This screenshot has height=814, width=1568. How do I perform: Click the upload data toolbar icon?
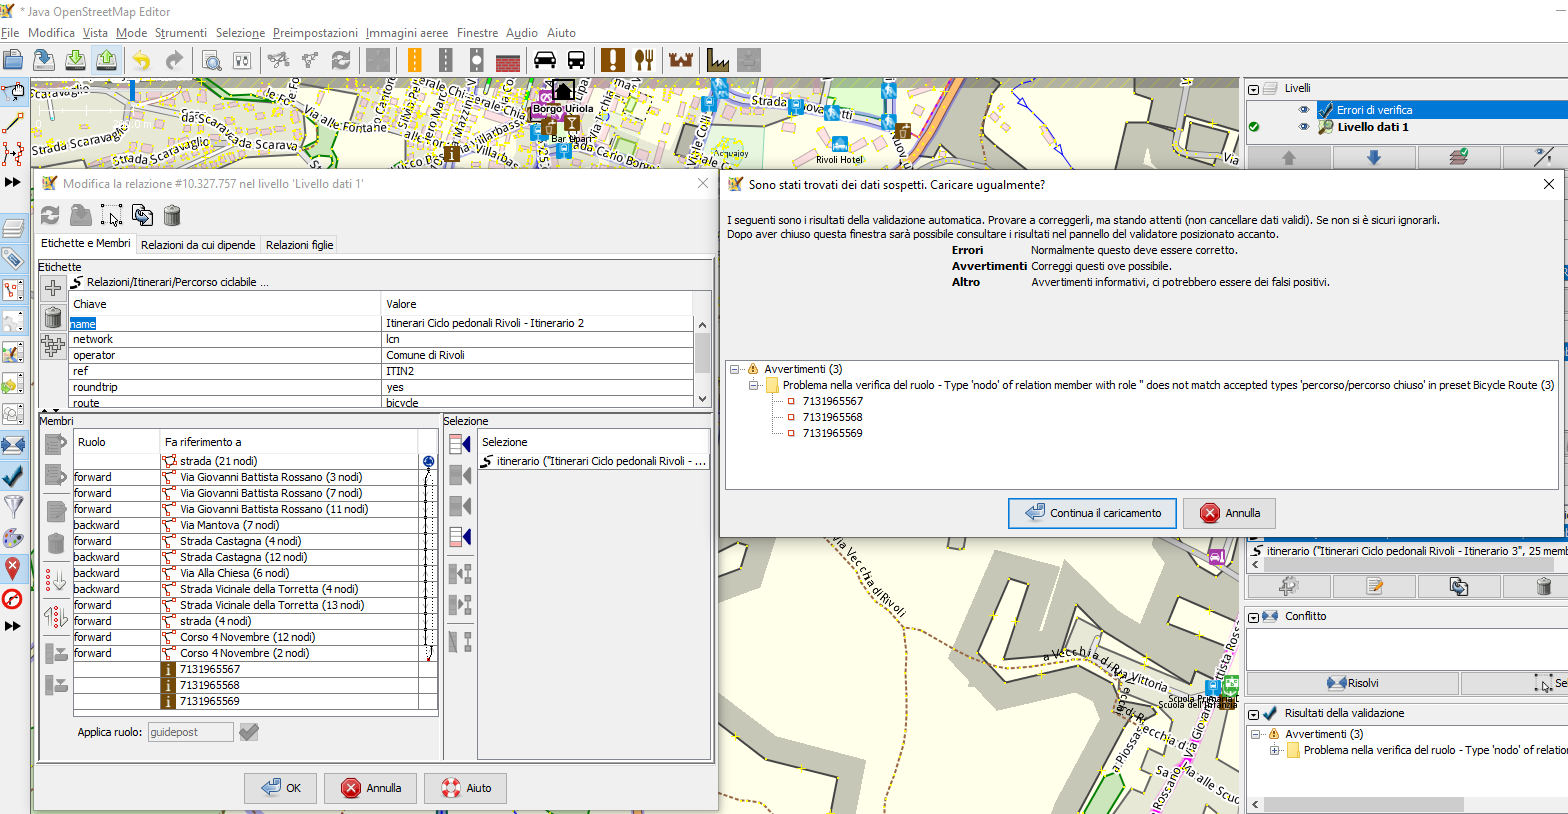107,60
